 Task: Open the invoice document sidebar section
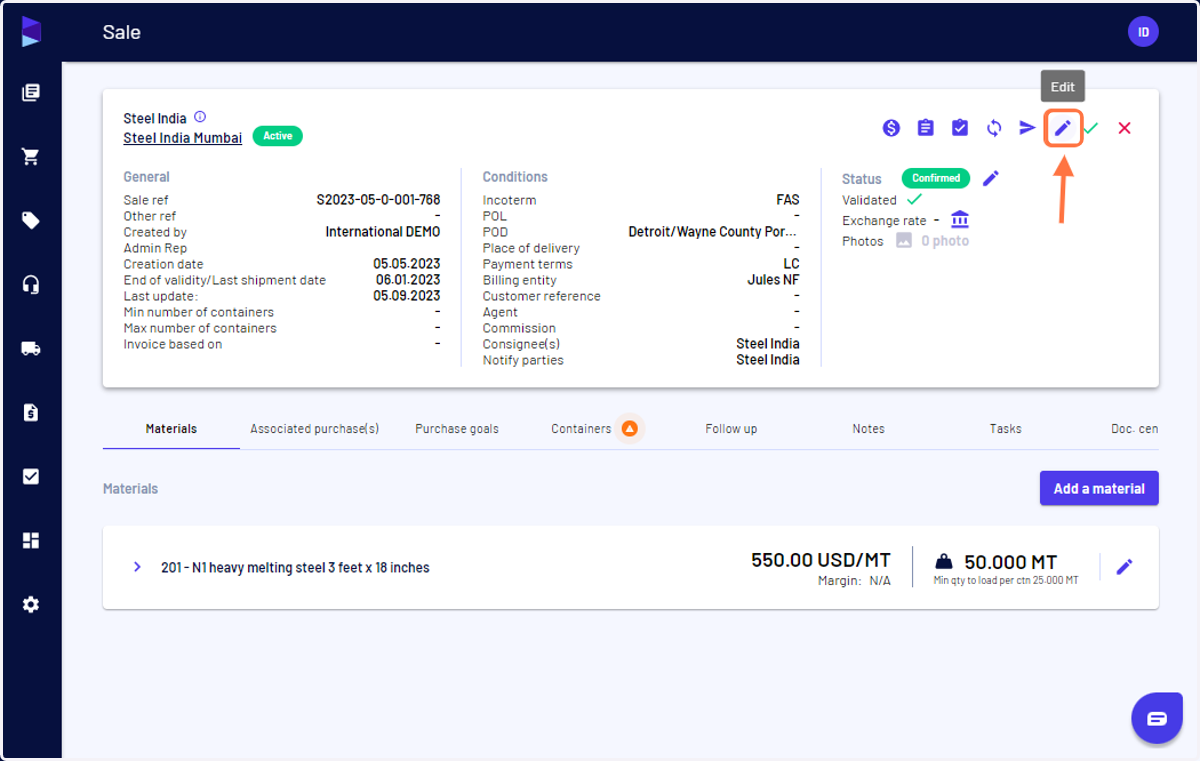click(x=31, y=413)
